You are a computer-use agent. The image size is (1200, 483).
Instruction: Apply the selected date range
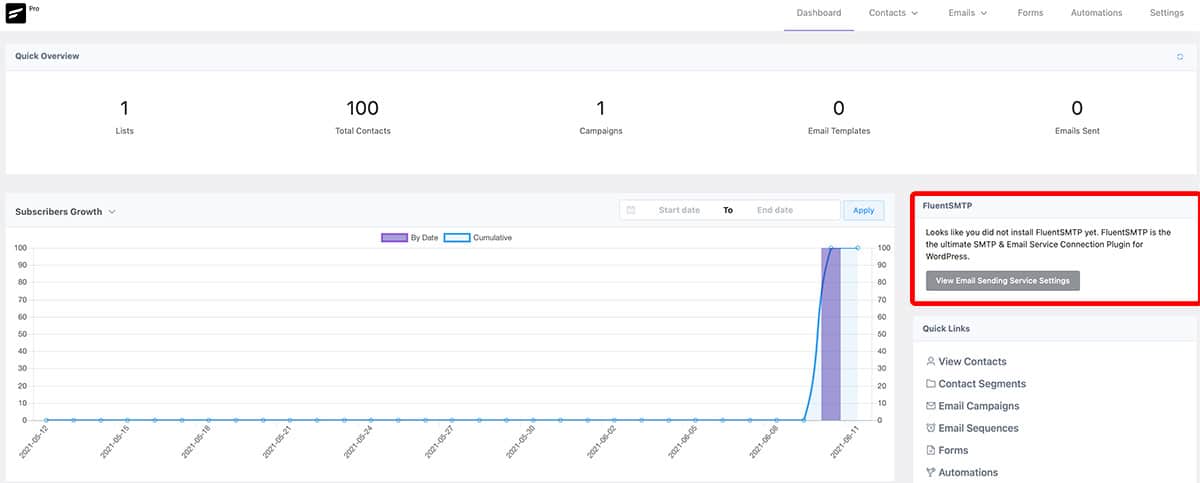click(864, 210)
